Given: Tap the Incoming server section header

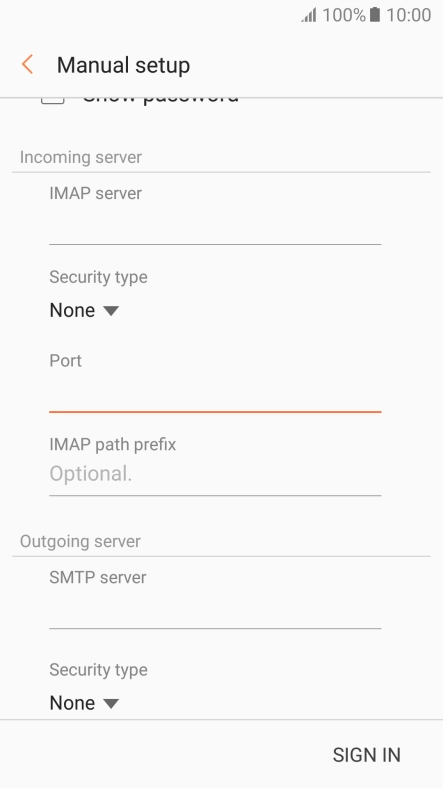Looking at the screenshot, I should pos(81,157).
